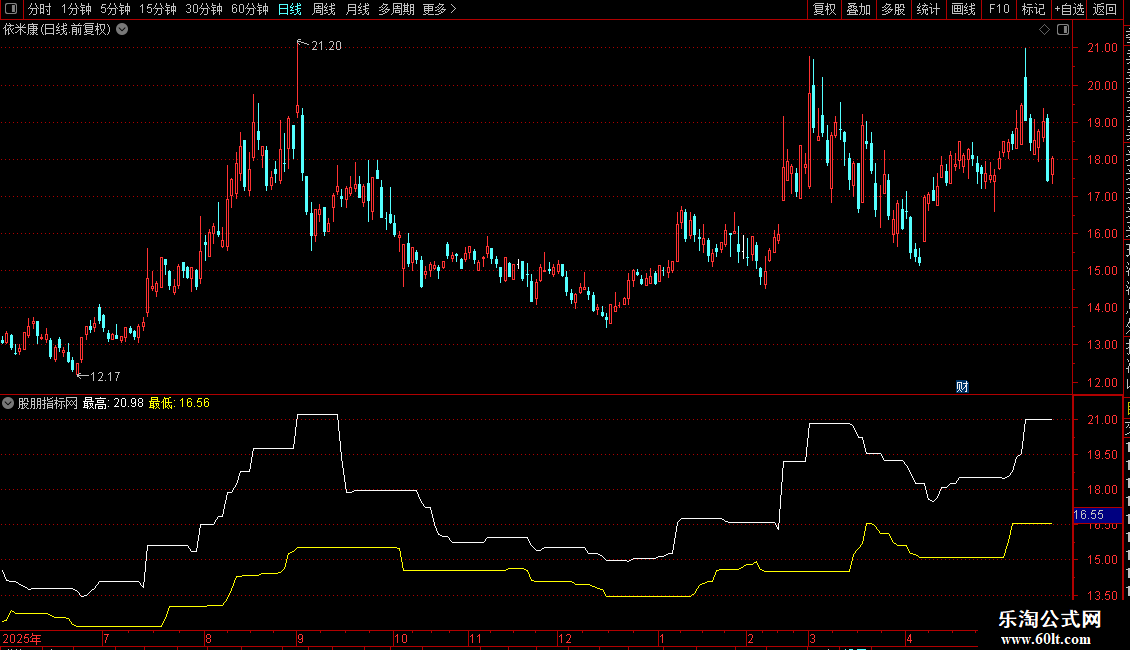Select the 1分钟 period
Viewport: 1130px width, 650px height.
(76, 9)
